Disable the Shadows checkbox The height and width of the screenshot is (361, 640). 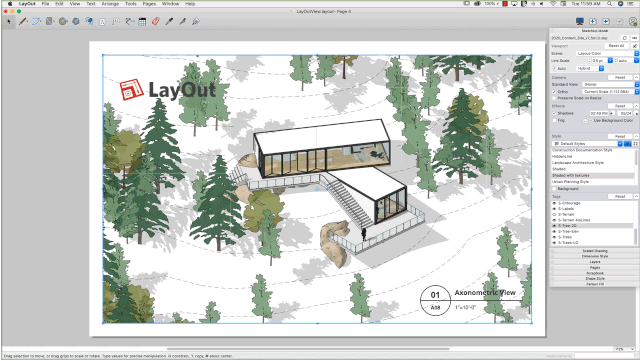pyautogui.click(x=554, y=113)
